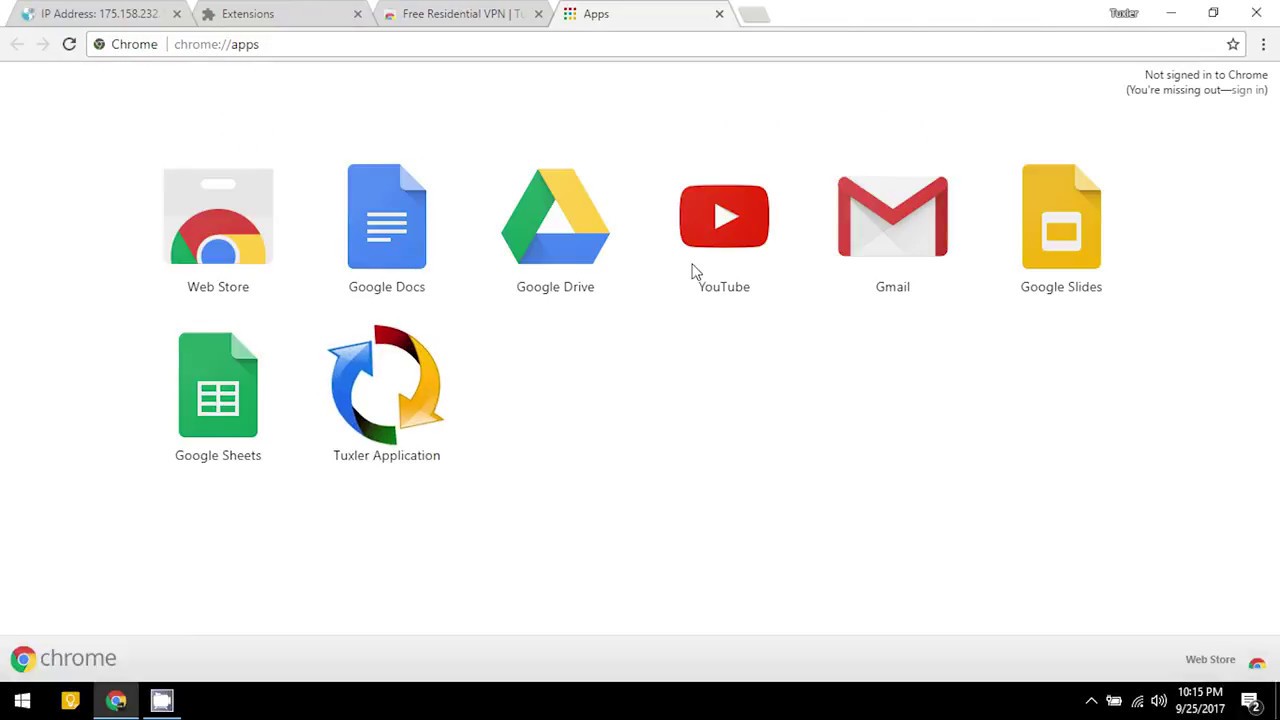Close the Extensions tab
This screenshot has height=720, width=1280.
358,14
